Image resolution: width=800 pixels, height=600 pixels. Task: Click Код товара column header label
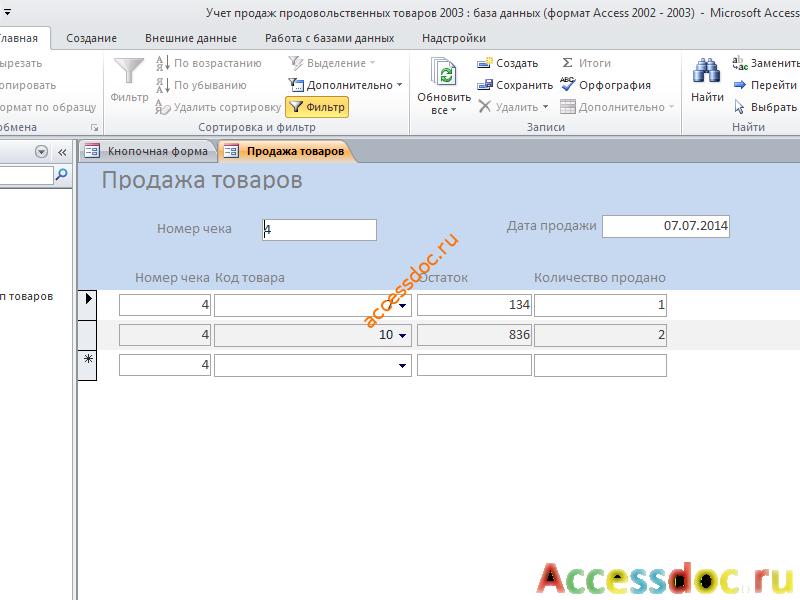tap(249, 278)
